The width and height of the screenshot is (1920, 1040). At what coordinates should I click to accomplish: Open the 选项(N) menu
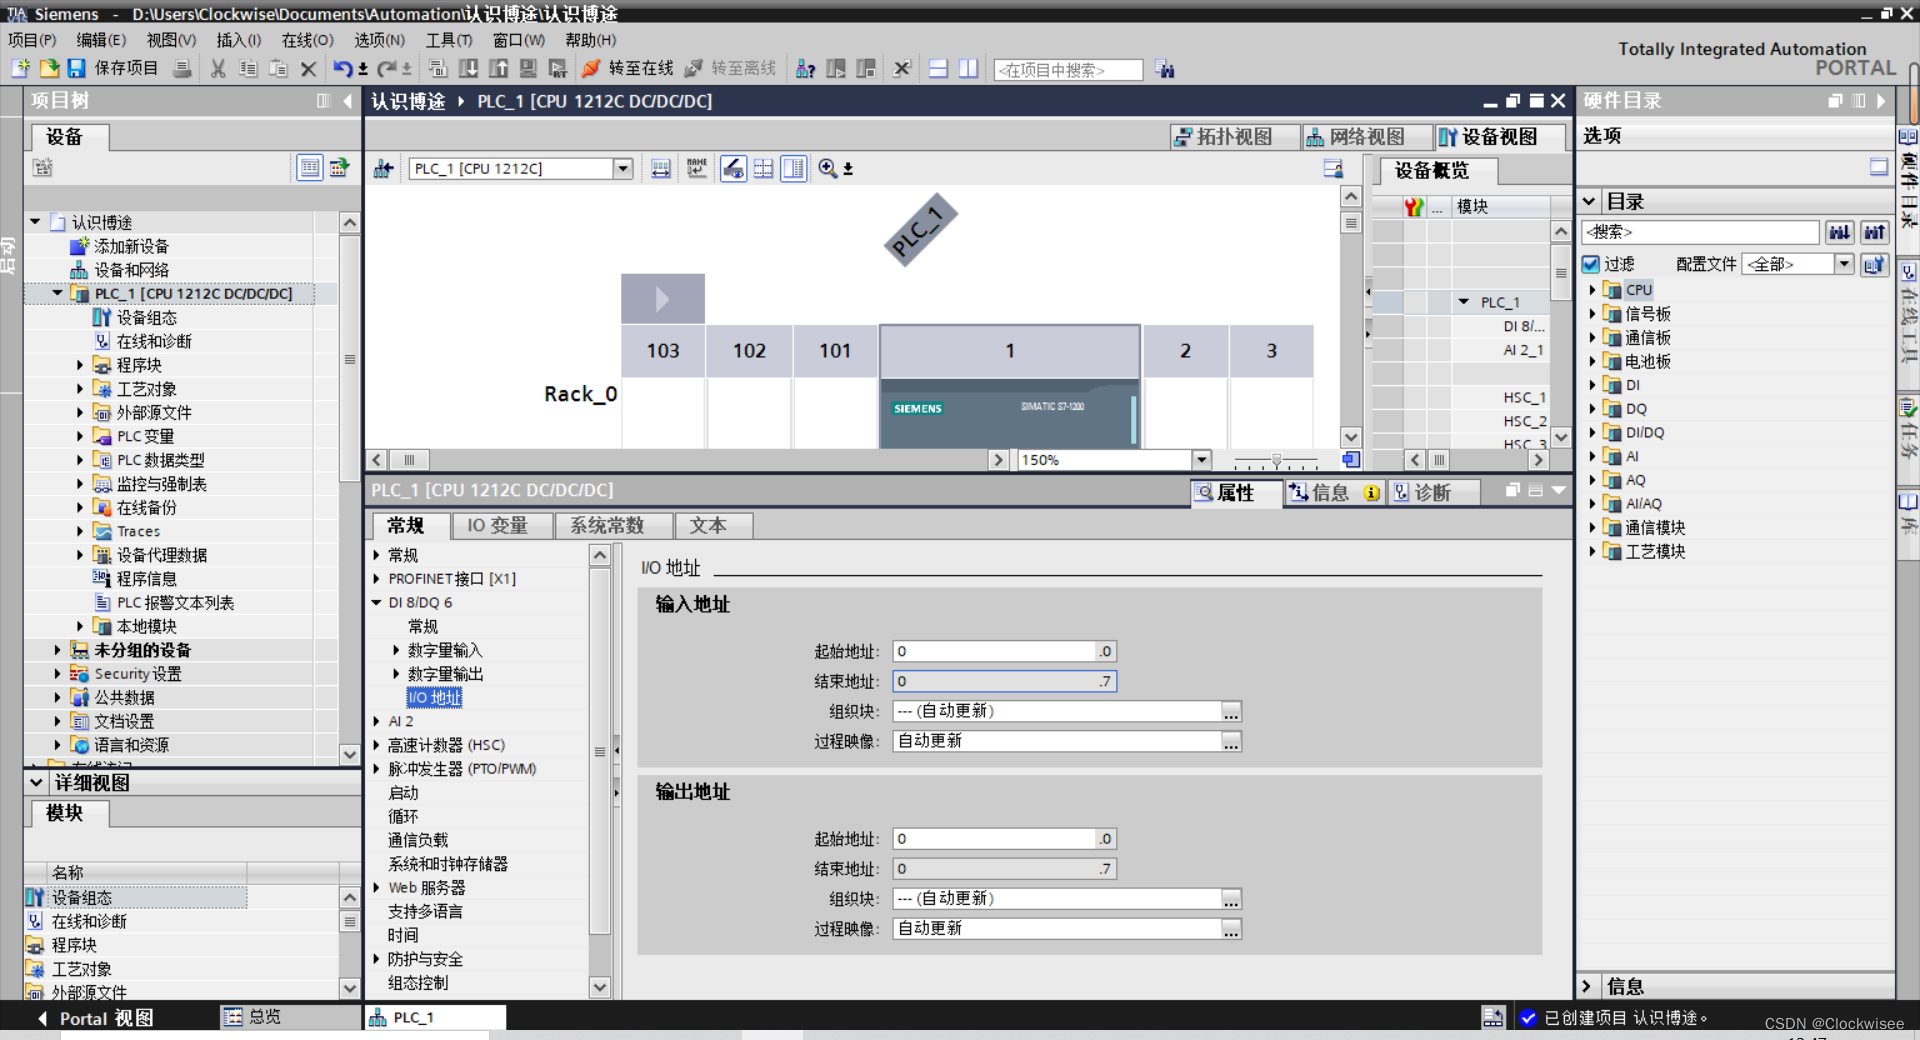point(379,40)
